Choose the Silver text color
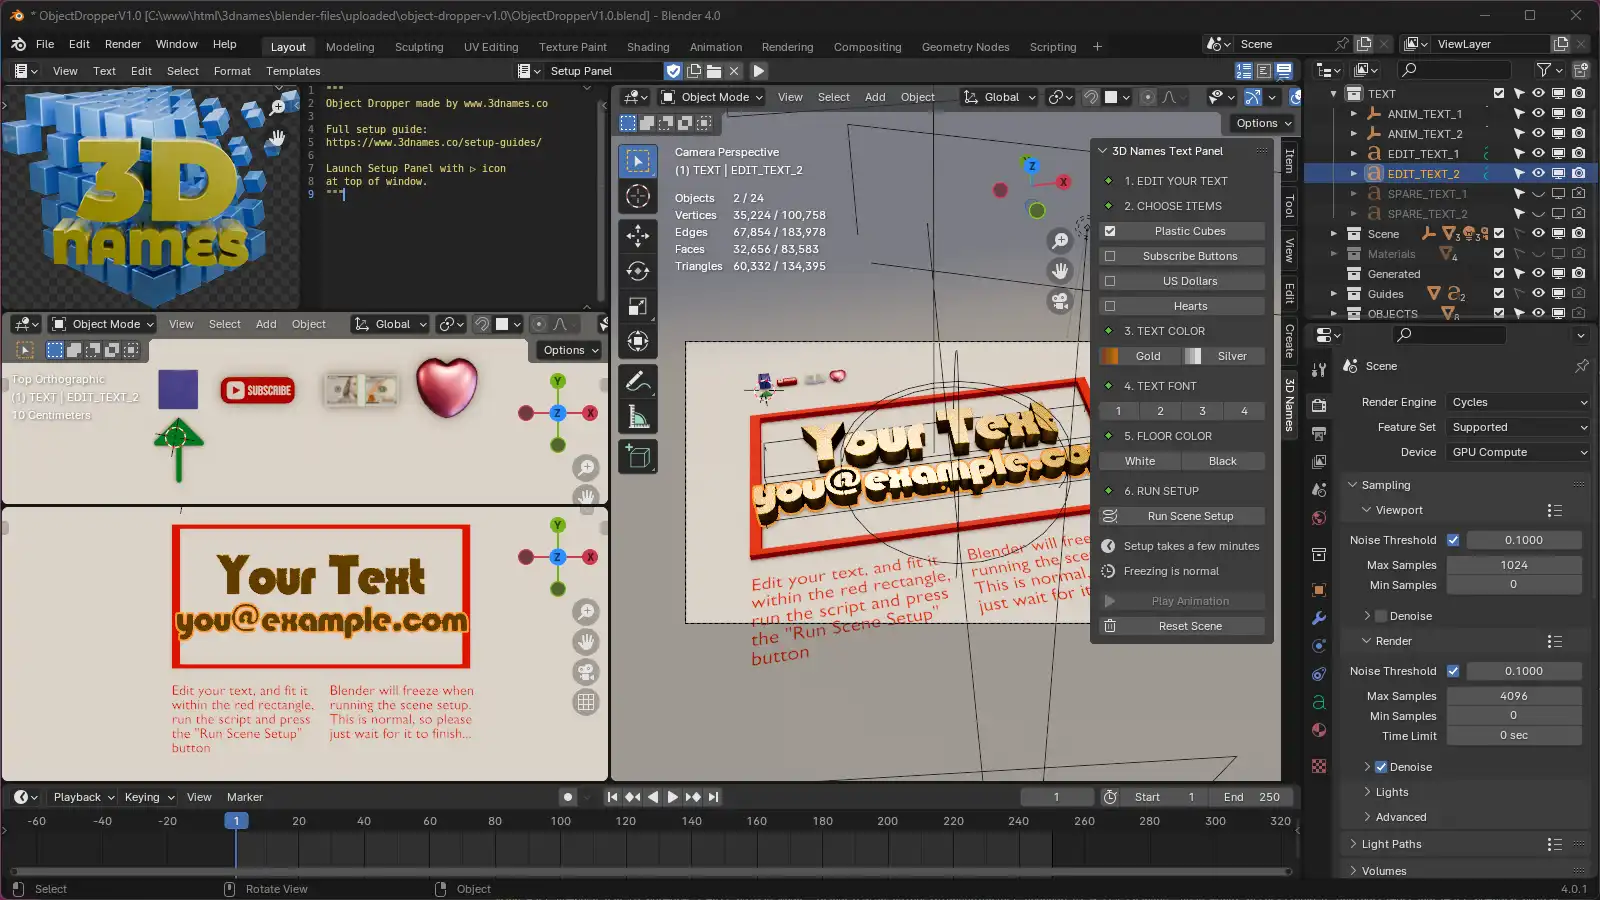The height and width of the screenshot is (900, 1600). [x=1224, y=356]
